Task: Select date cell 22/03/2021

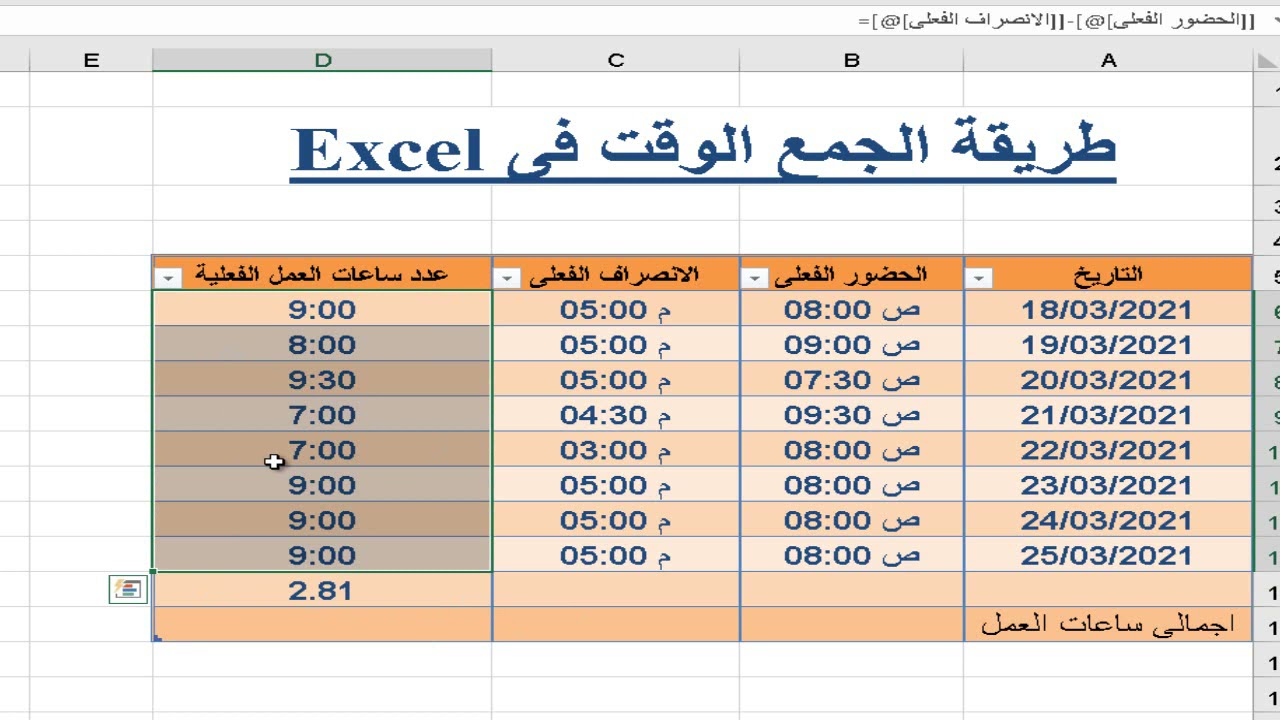Action: click(x=1108, y=449)
